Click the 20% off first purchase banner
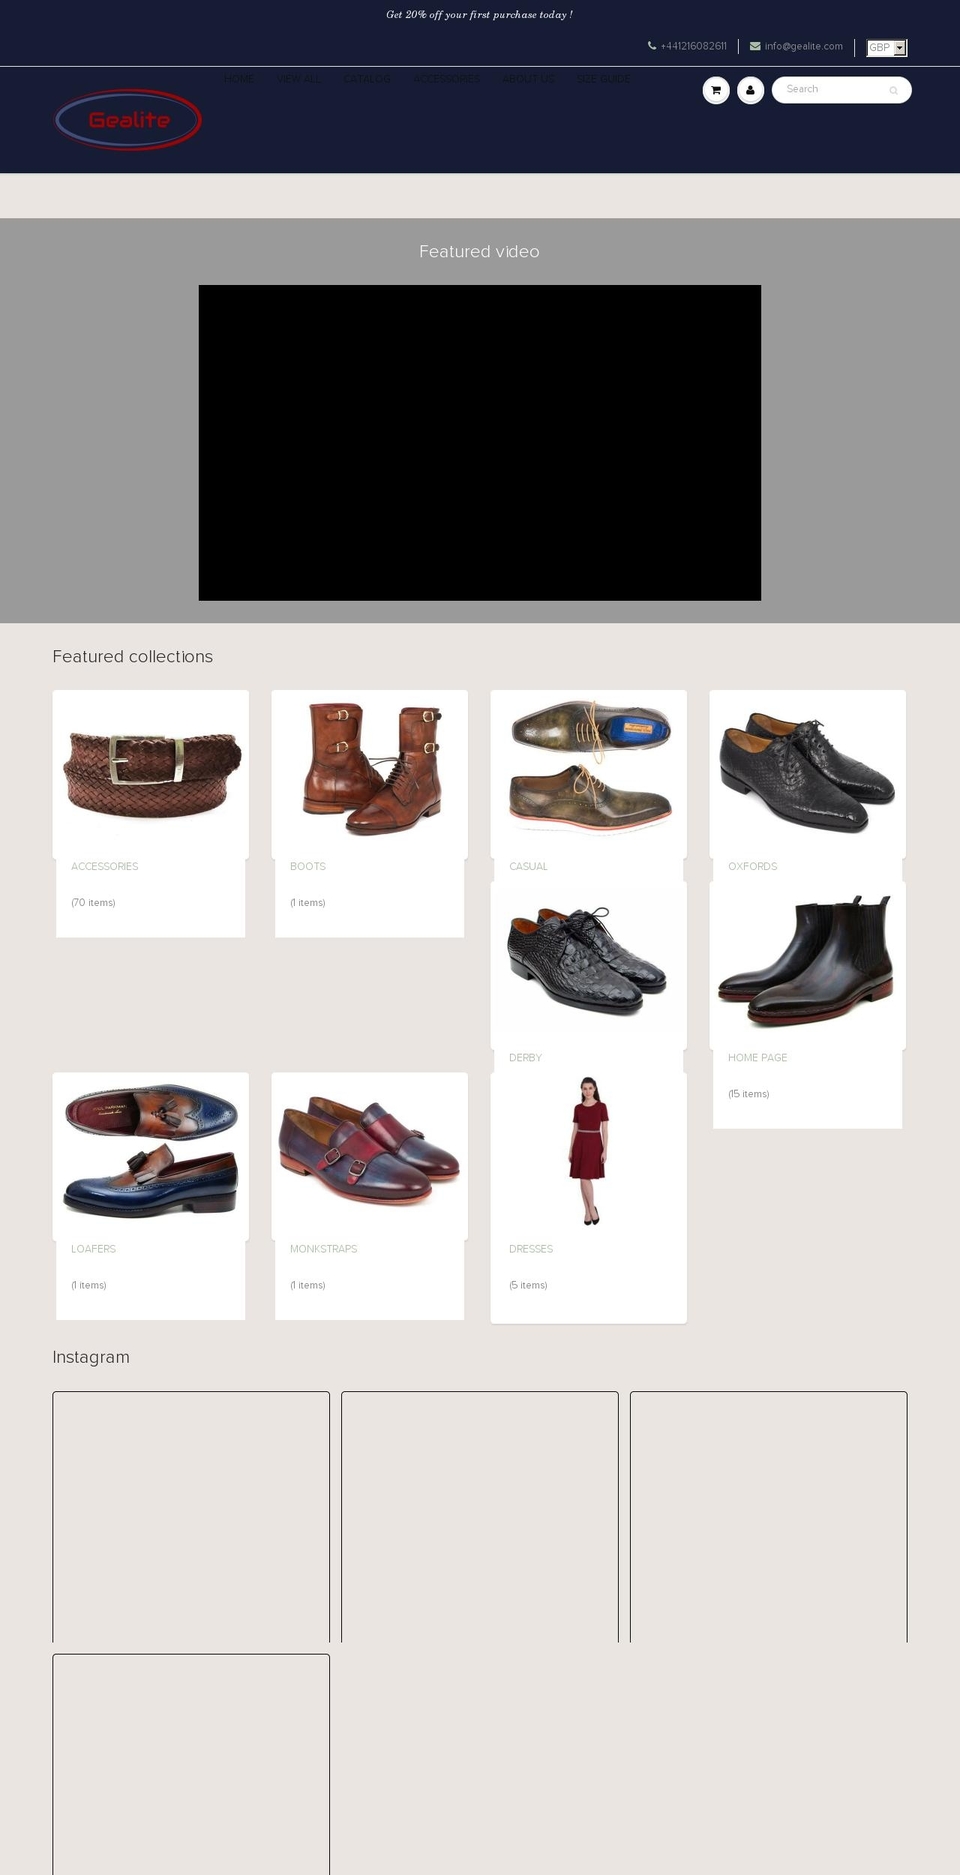The width and height of the screenshot is (960, 1875). pos(480,15)
